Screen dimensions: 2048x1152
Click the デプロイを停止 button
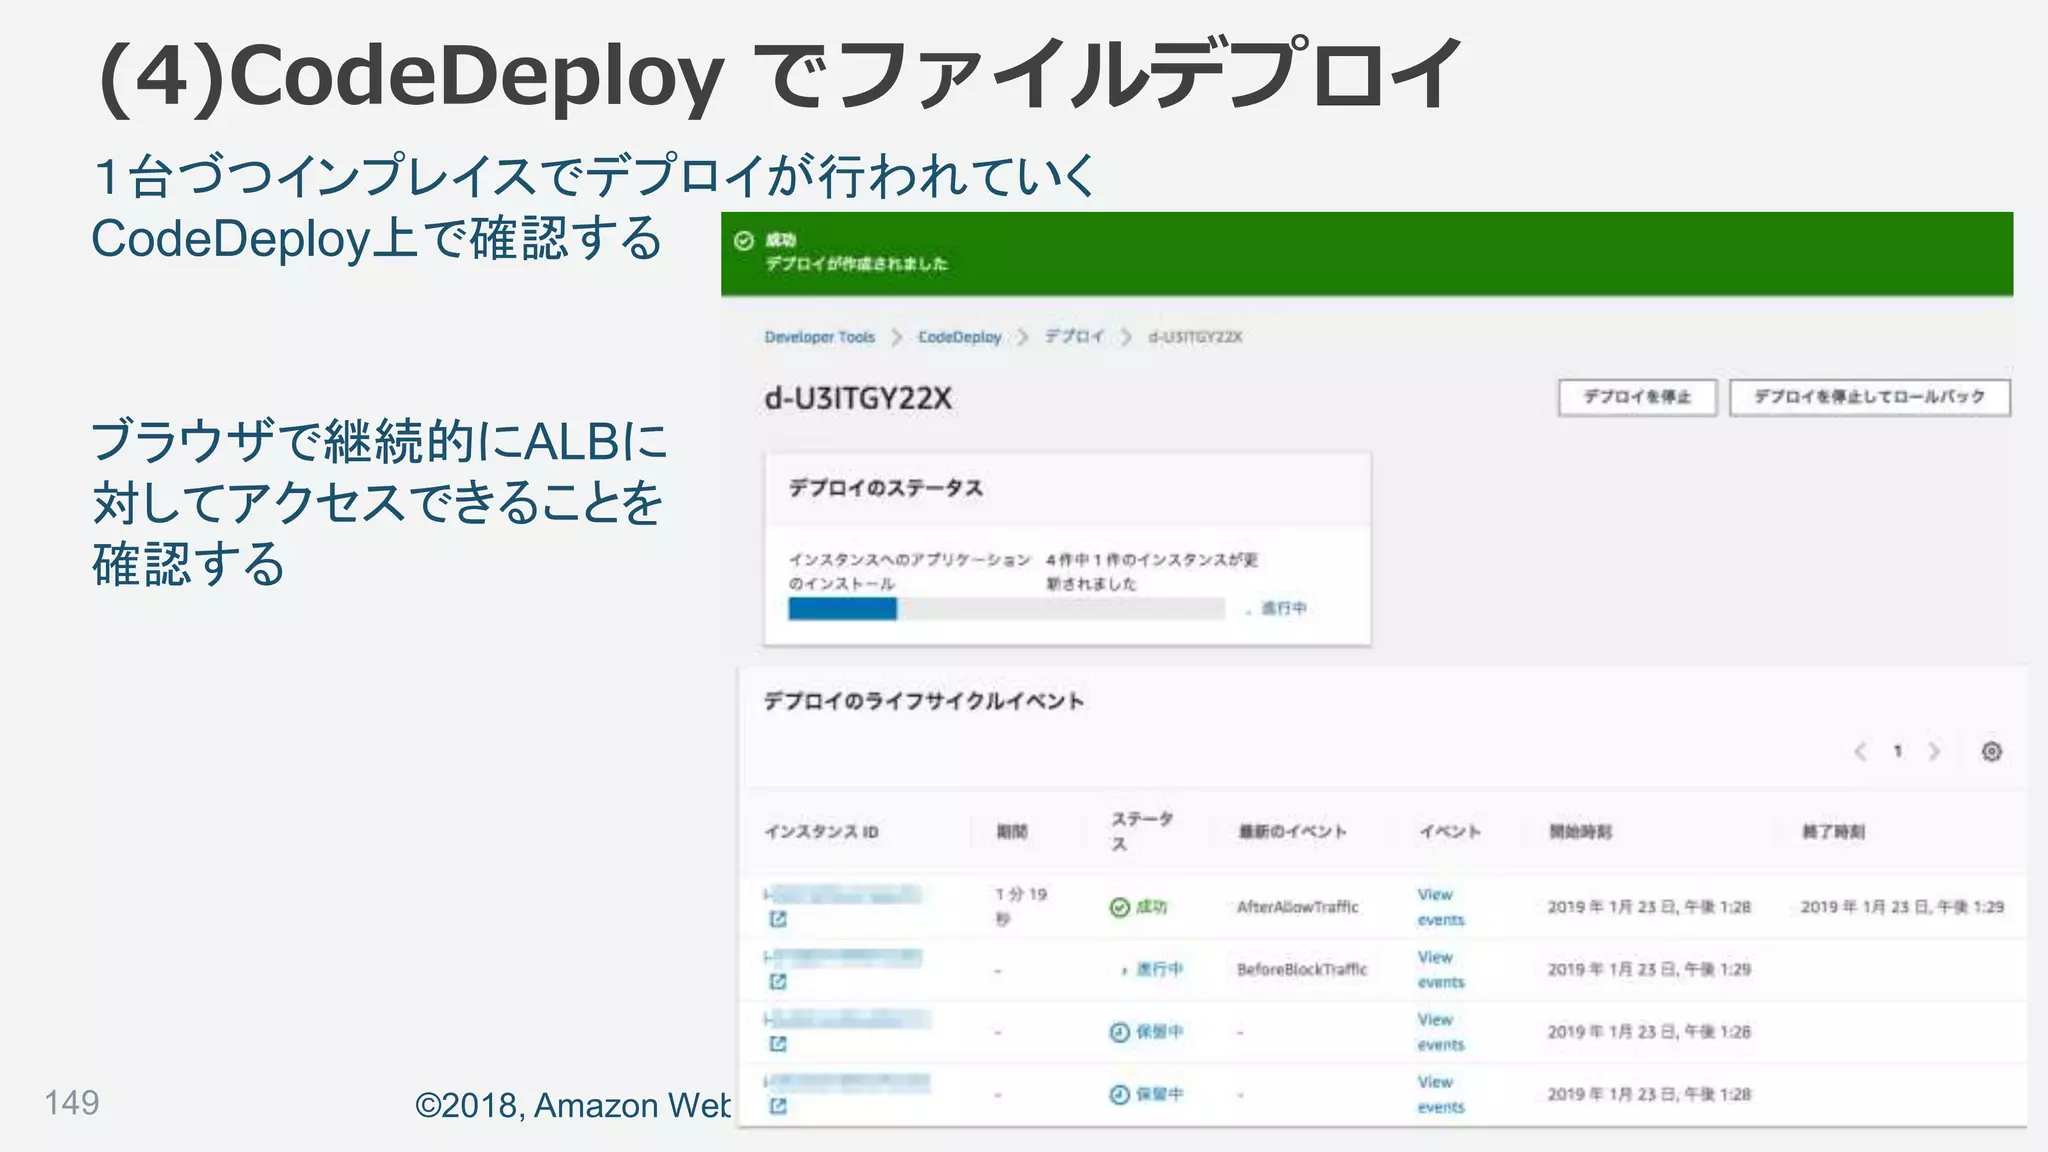pos(1637,397)
